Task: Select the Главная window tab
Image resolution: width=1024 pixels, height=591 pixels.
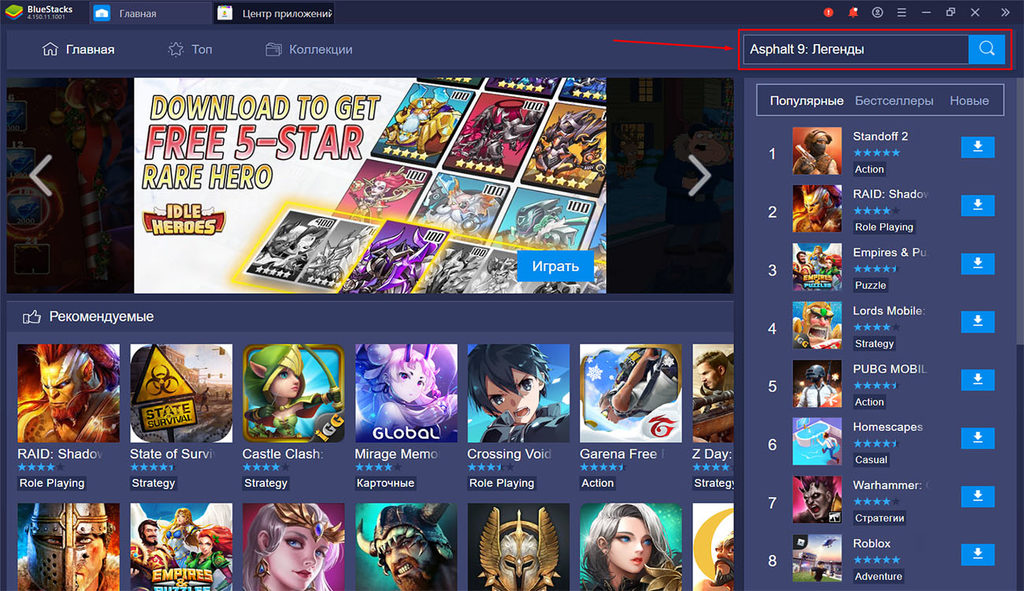Action: click(150, 13)
